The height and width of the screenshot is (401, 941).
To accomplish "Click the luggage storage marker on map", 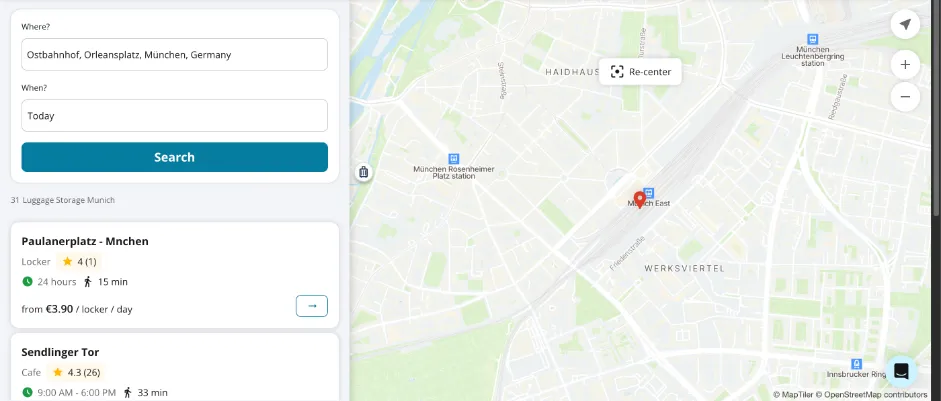I will pyautogui.click(x=364, y=173).
